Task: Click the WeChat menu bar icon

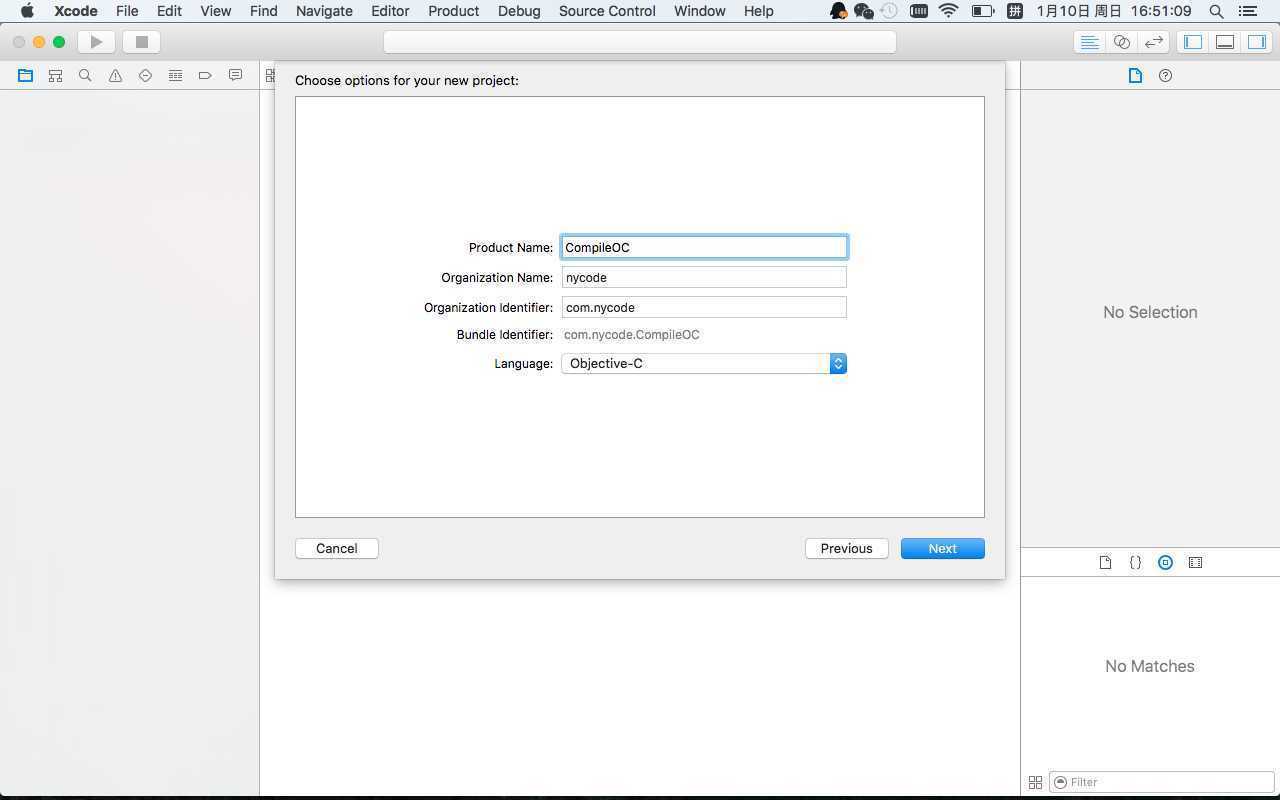Action: pos(864,11)
